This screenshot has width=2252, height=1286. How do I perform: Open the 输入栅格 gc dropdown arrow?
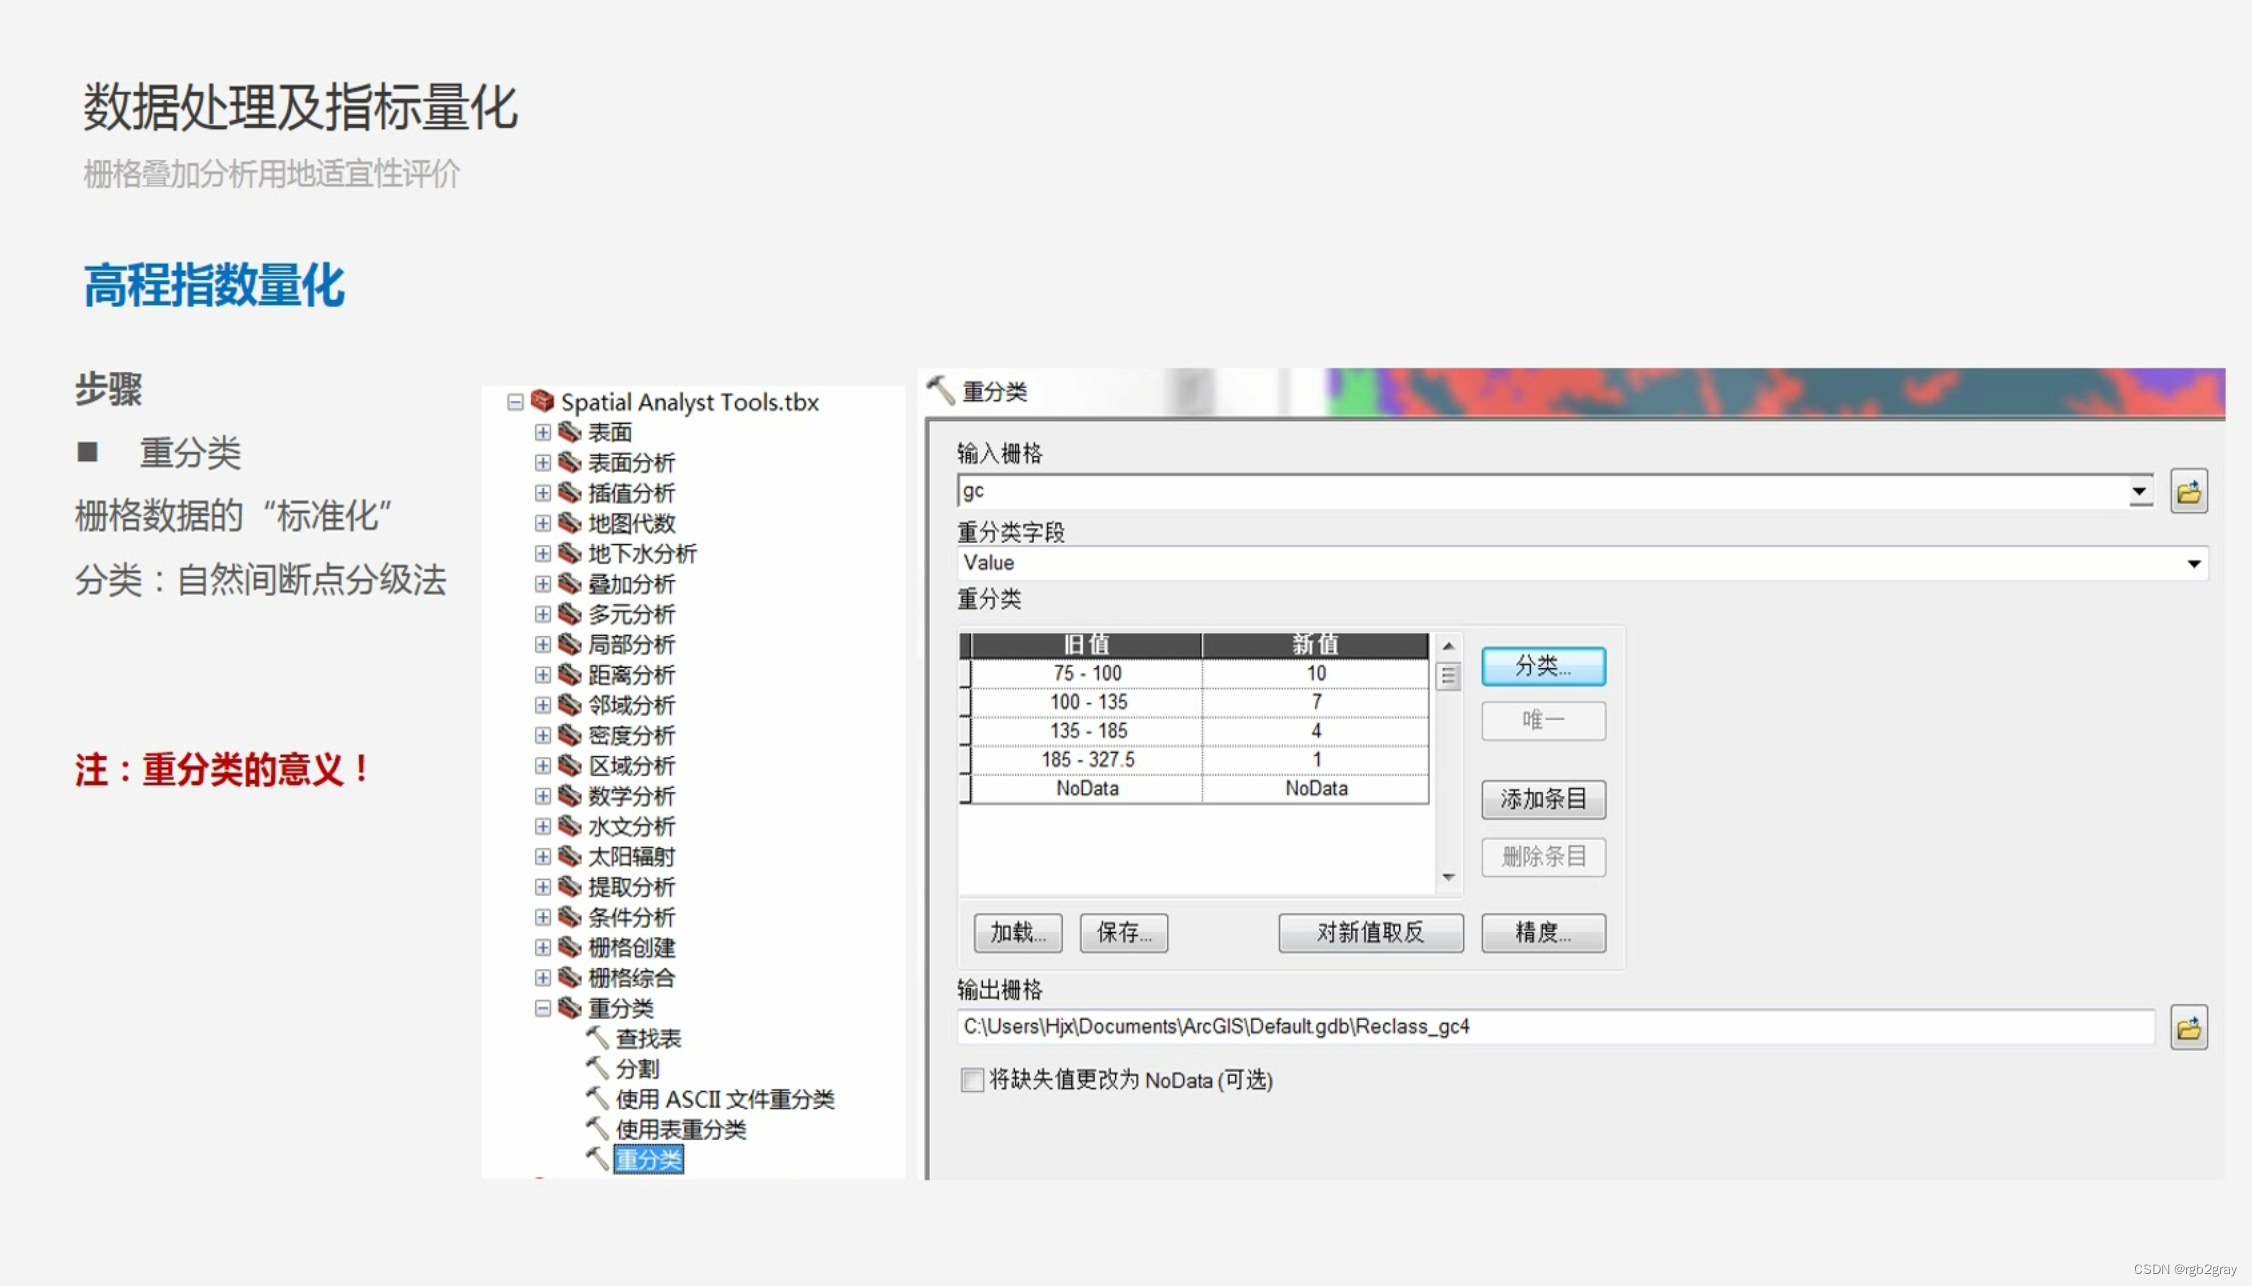(x=2139, y=491)
